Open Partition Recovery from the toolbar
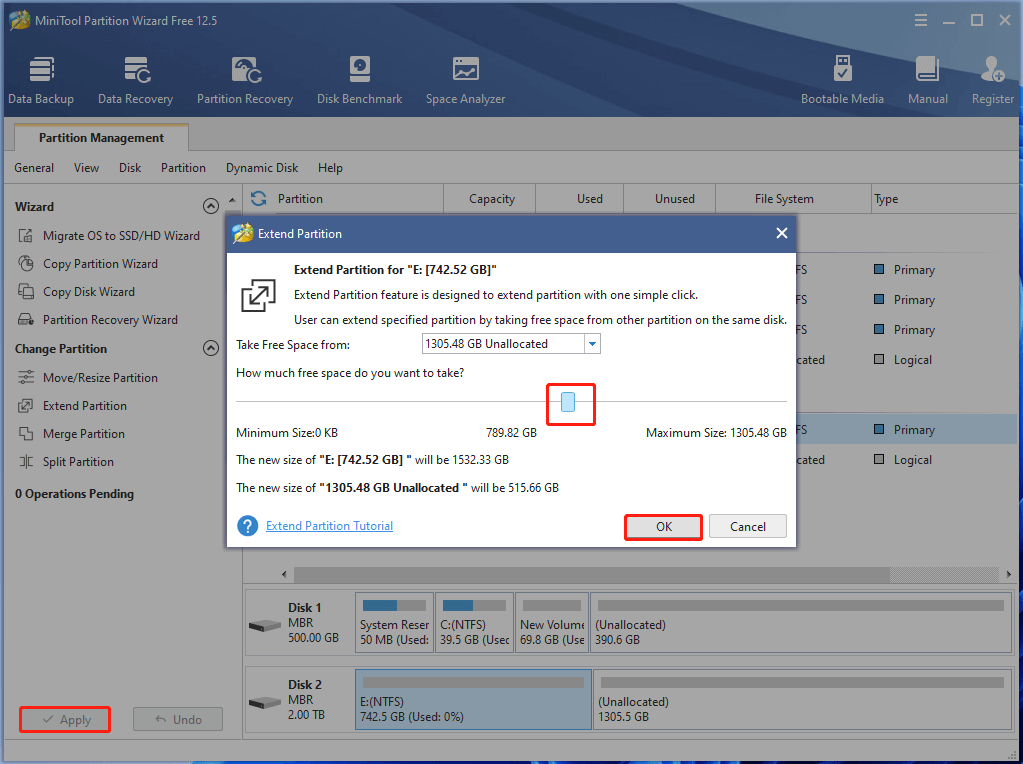This screenshot has width=1023, height=764. click(x=245, y=80)
